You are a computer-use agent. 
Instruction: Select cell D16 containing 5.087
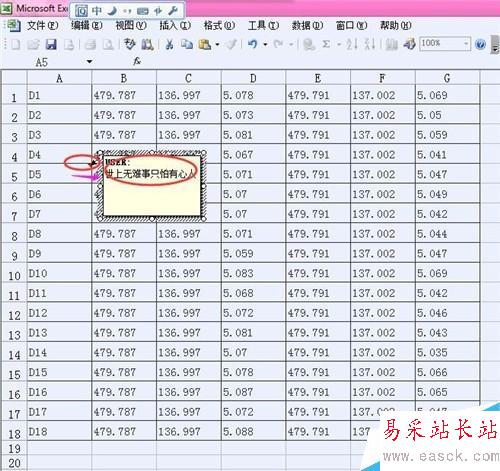(x=253, y=392)
